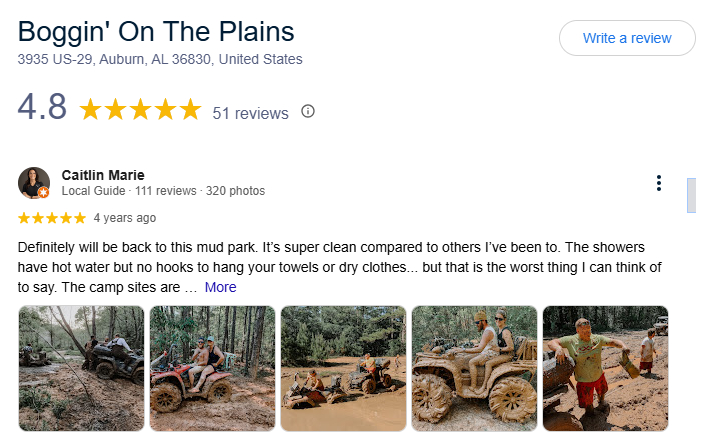Click the vertical scrollbar thumb
The image size is (706, 447).
click(x=689, y=195)
